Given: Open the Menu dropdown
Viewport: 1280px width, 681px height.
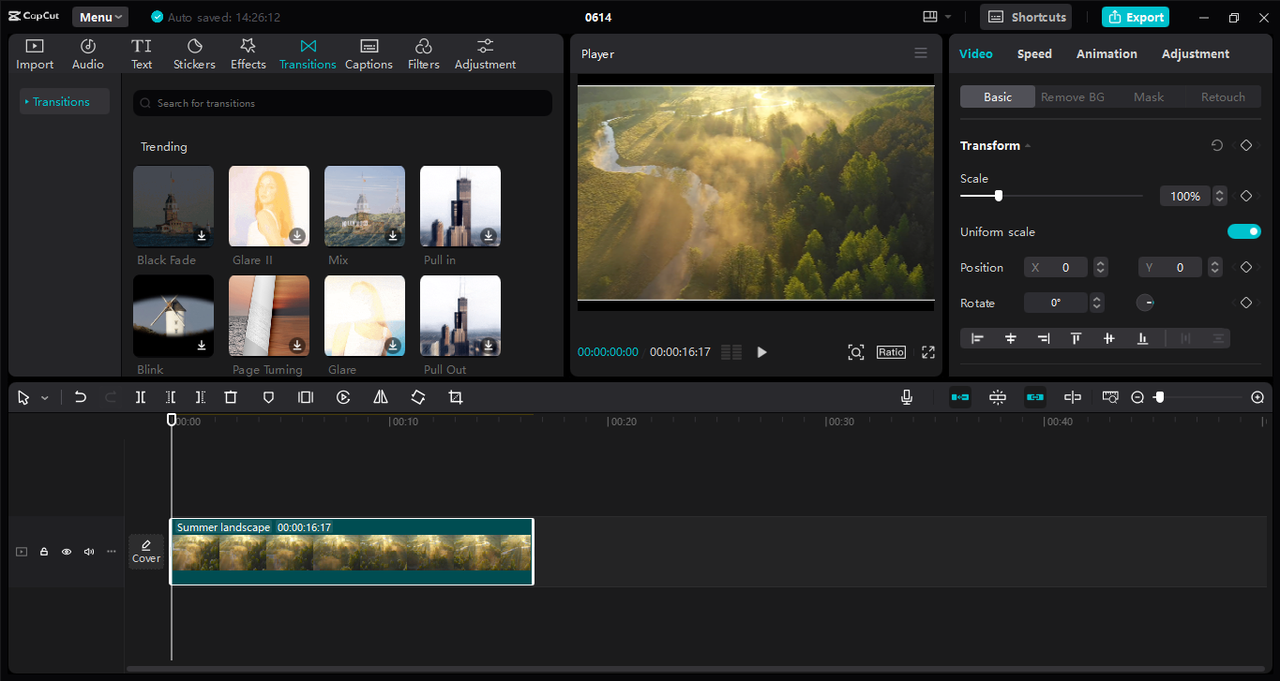Looking at the screenshot, I should [x=100, y=17].
